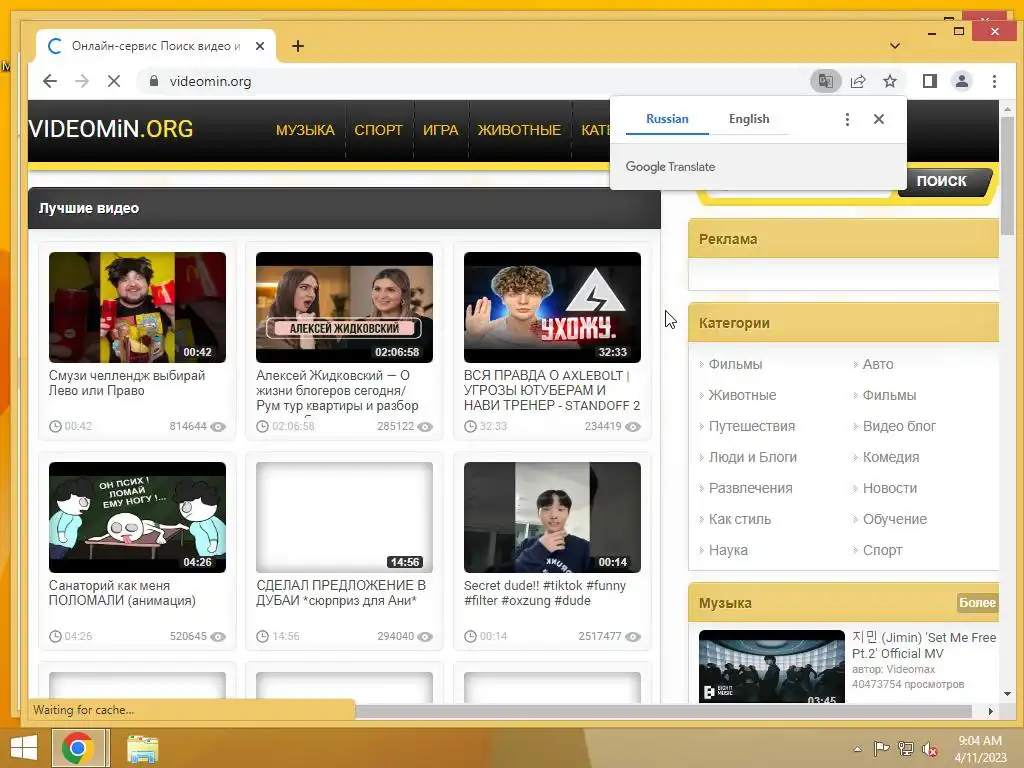Click Более button in Музыка section
Screen dimensions: 1024x768
point(977,602)
